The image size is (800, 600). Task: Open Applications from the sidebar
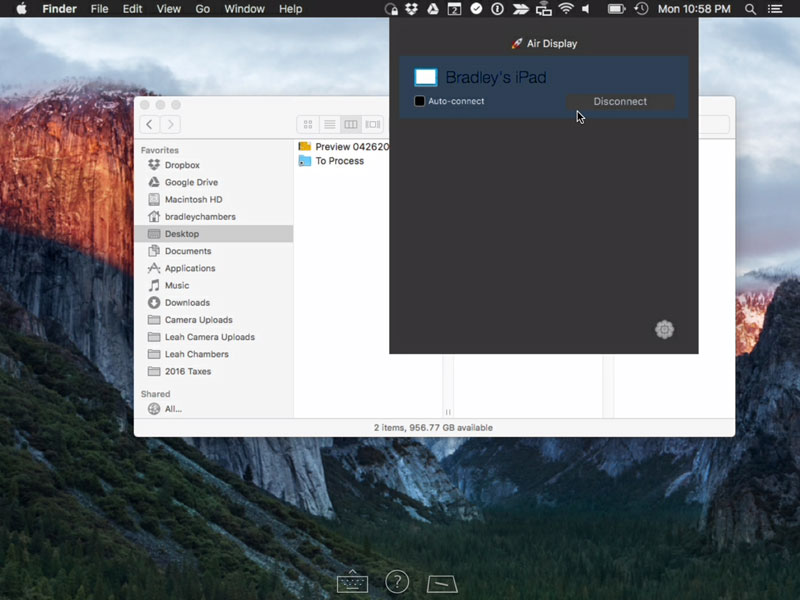coord(214,268)
